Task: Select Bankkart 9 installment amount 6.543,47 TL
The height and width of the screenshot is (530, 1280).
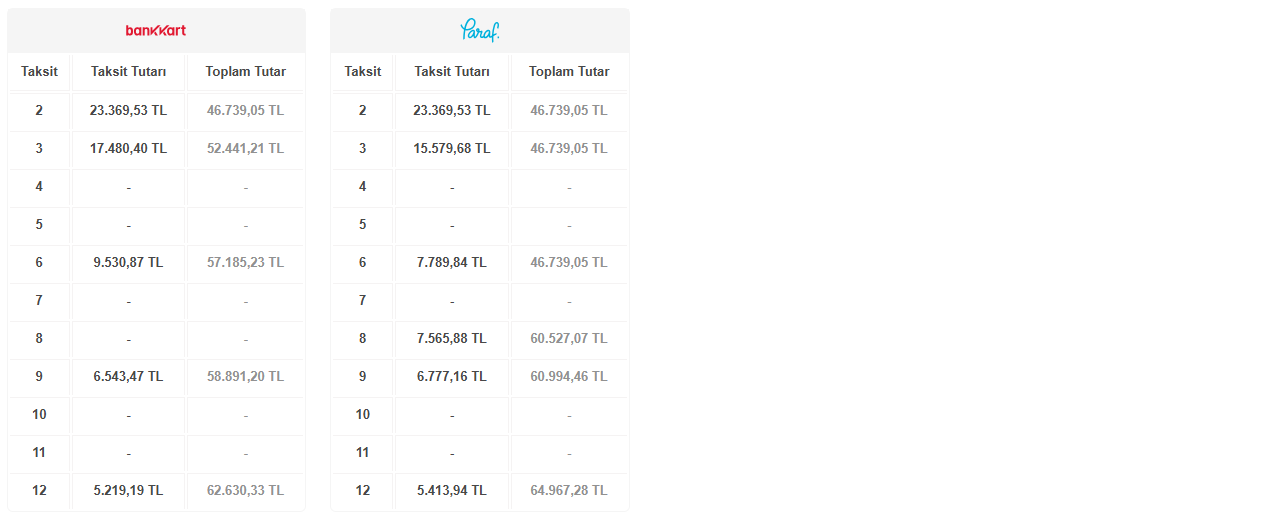Action: tap(128, 376)
